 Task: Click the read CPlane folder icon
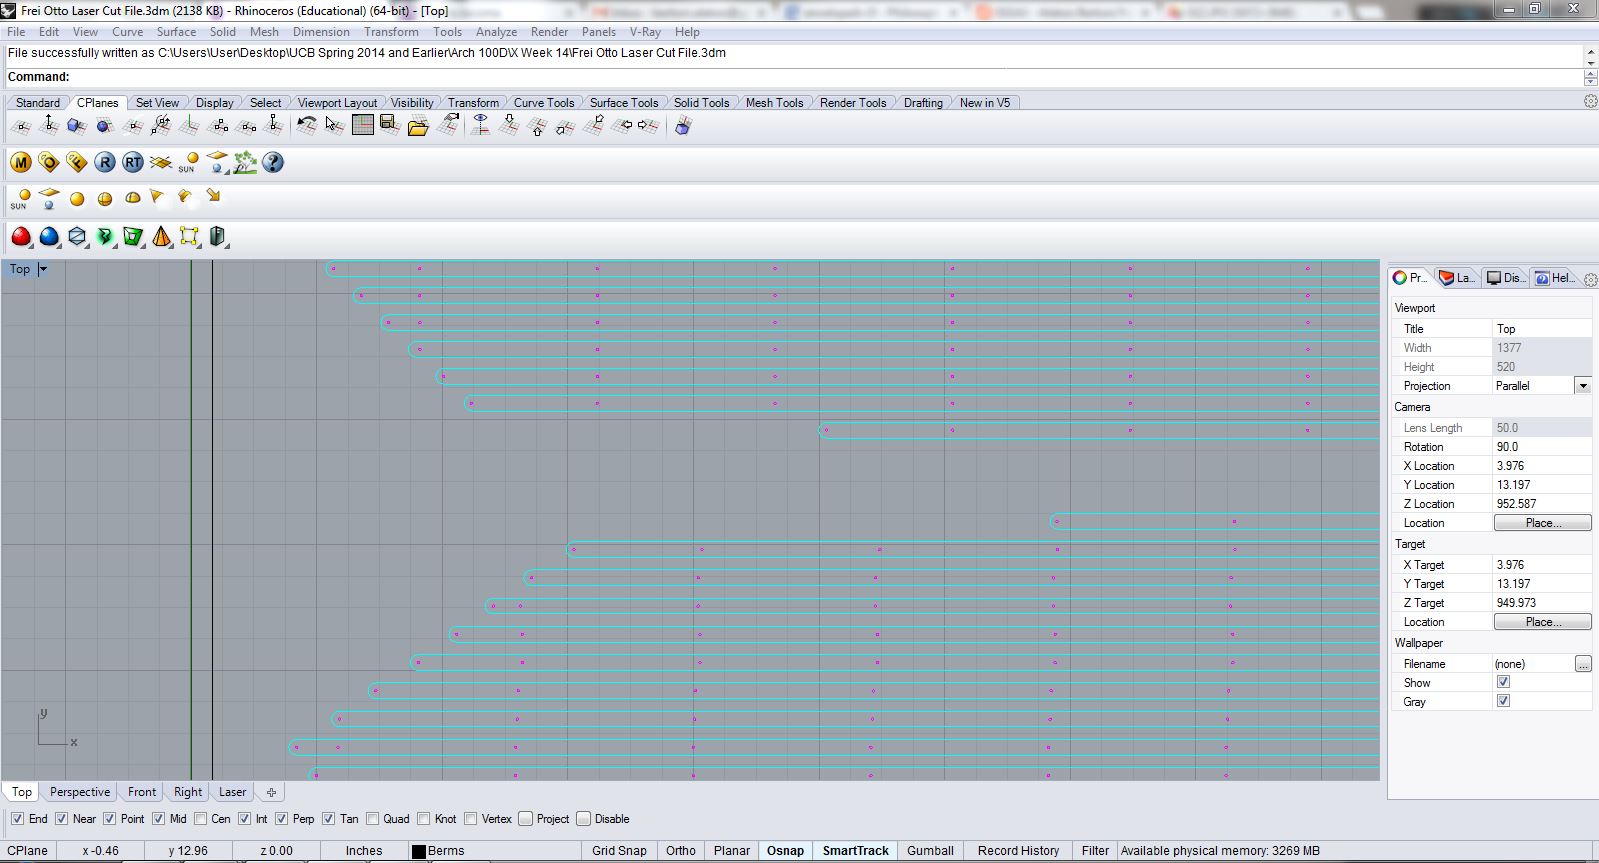coord(418,126)
